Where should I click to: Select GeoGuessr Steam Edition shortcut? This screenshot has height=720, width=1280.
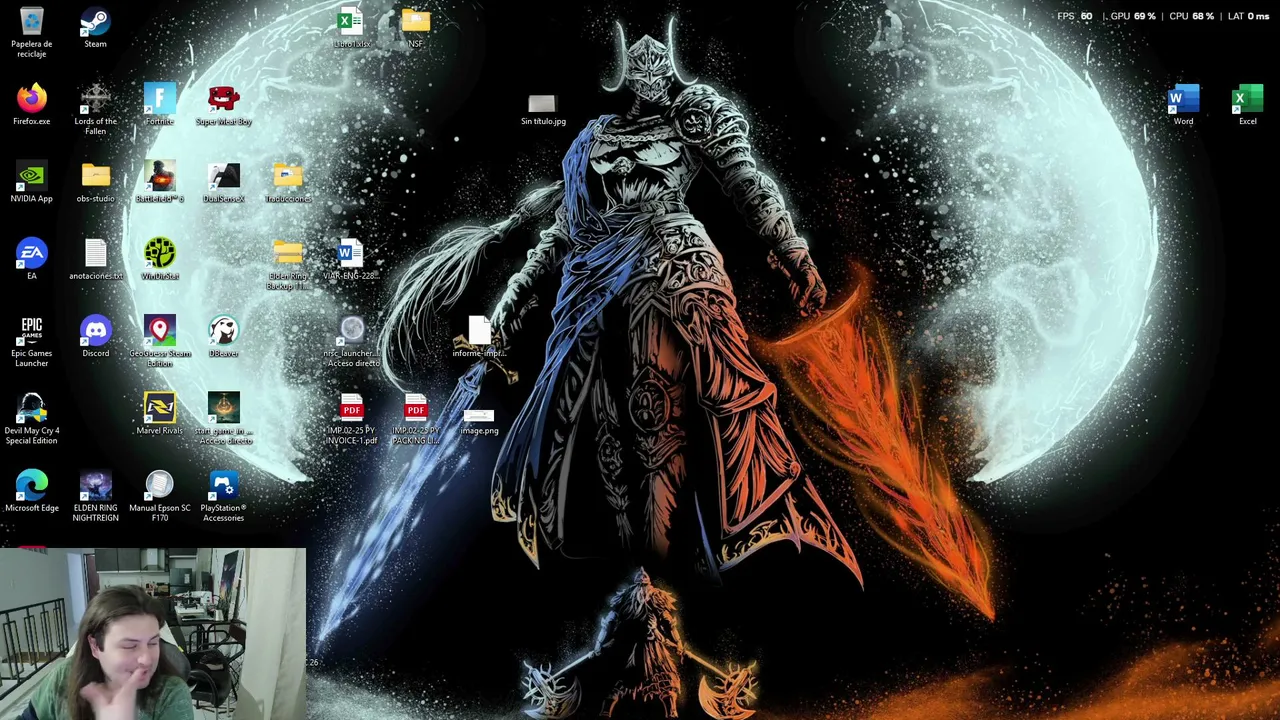click(159, 342)
